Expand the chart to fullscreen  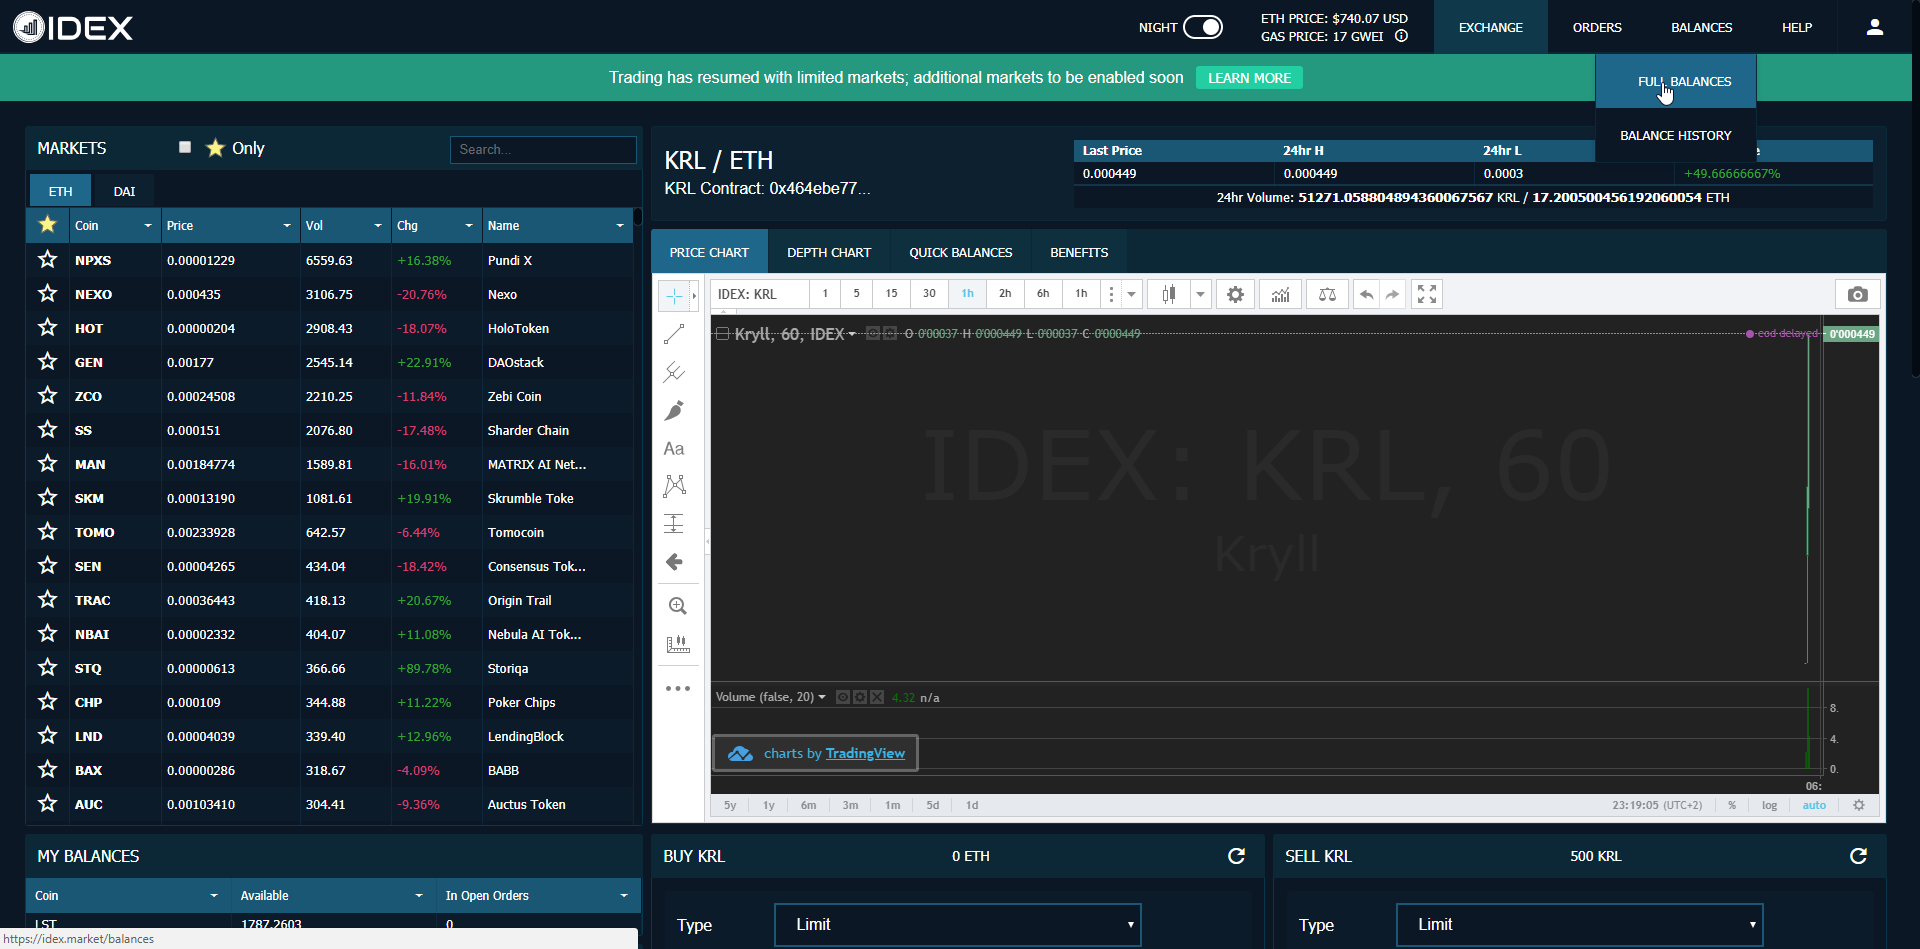pos(1427,294)
